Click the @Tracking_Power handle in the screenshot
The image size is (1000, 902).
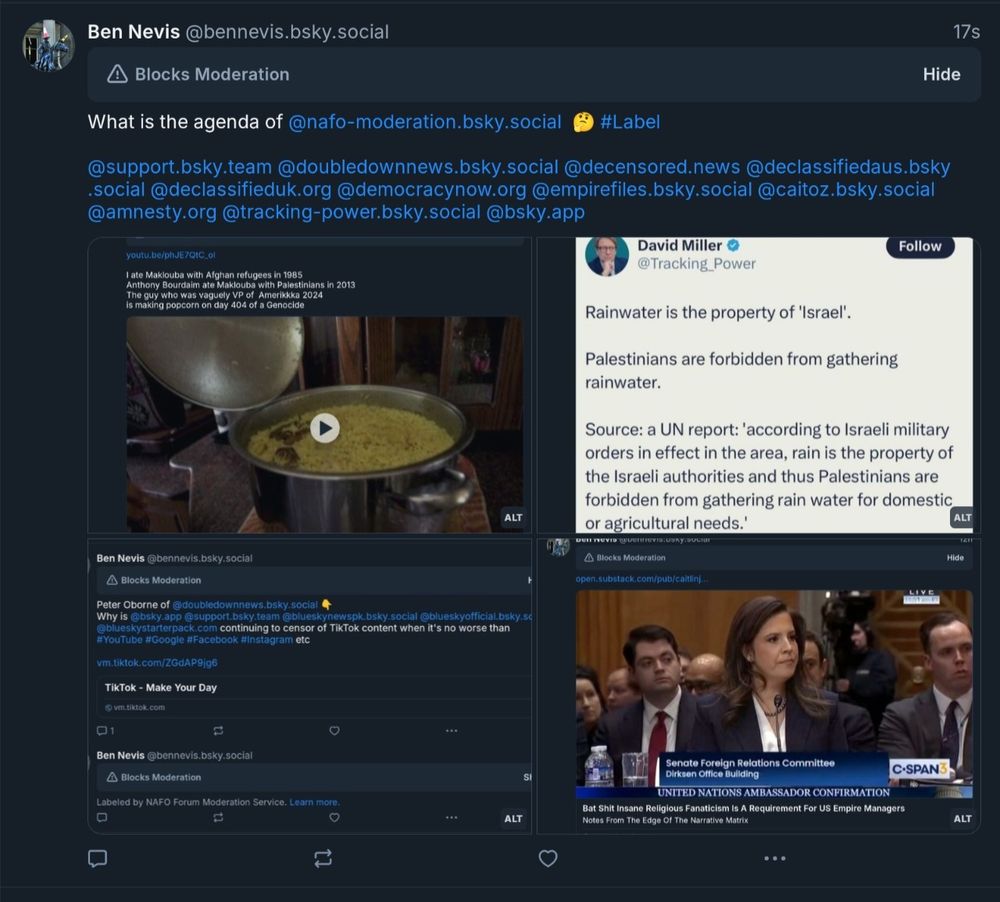point(696,263)
